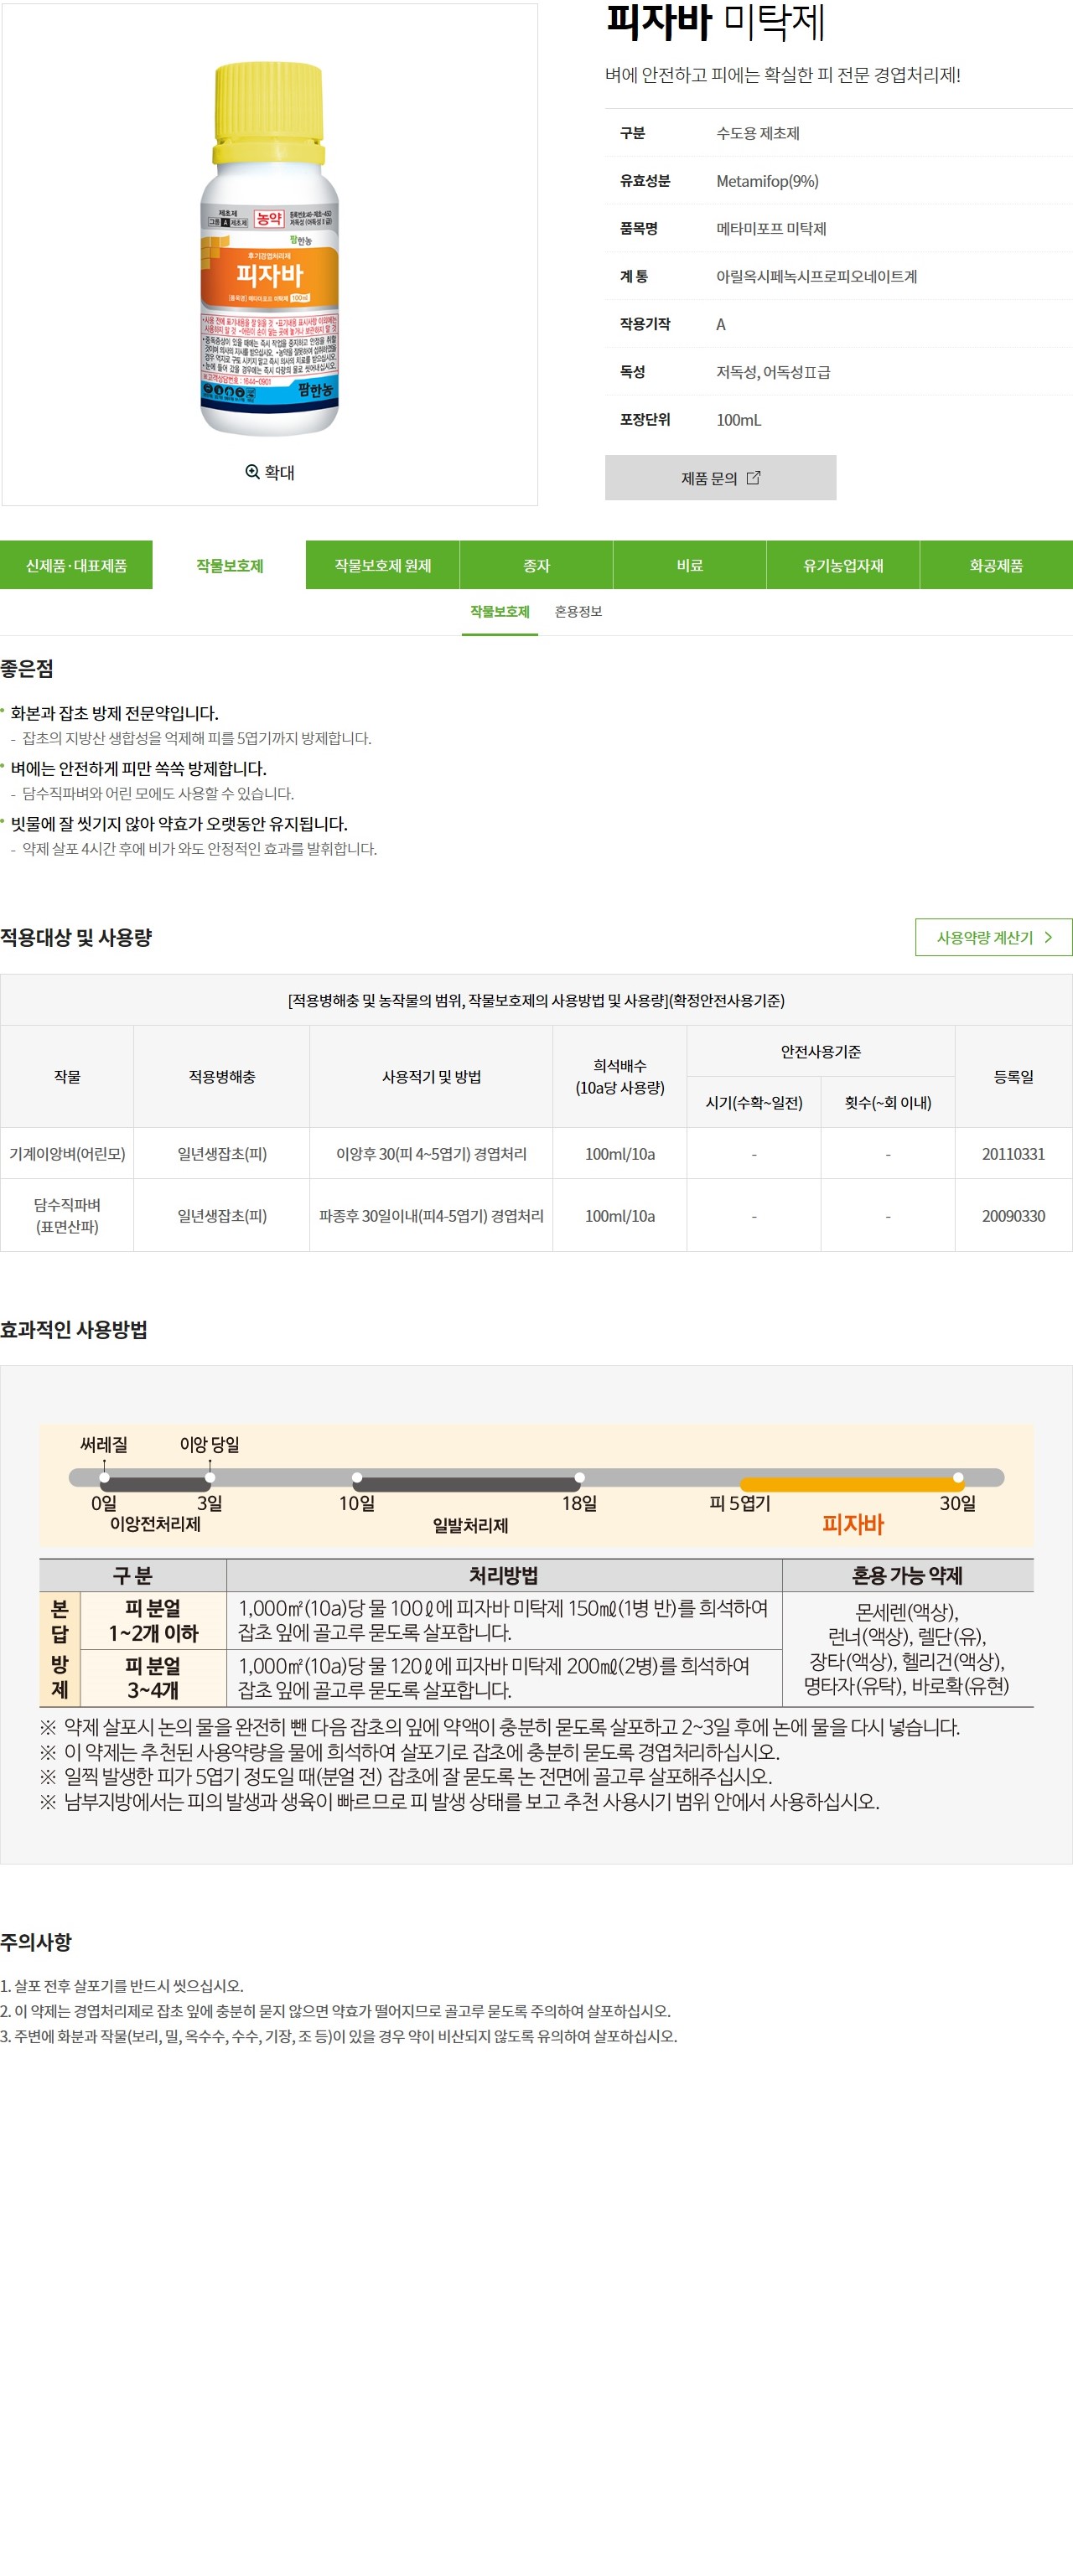Click the 피자바 미탁제 product title
The height and width of the screenshot is (2576, 1073).
pyautogui.click(x=715, y=22)
